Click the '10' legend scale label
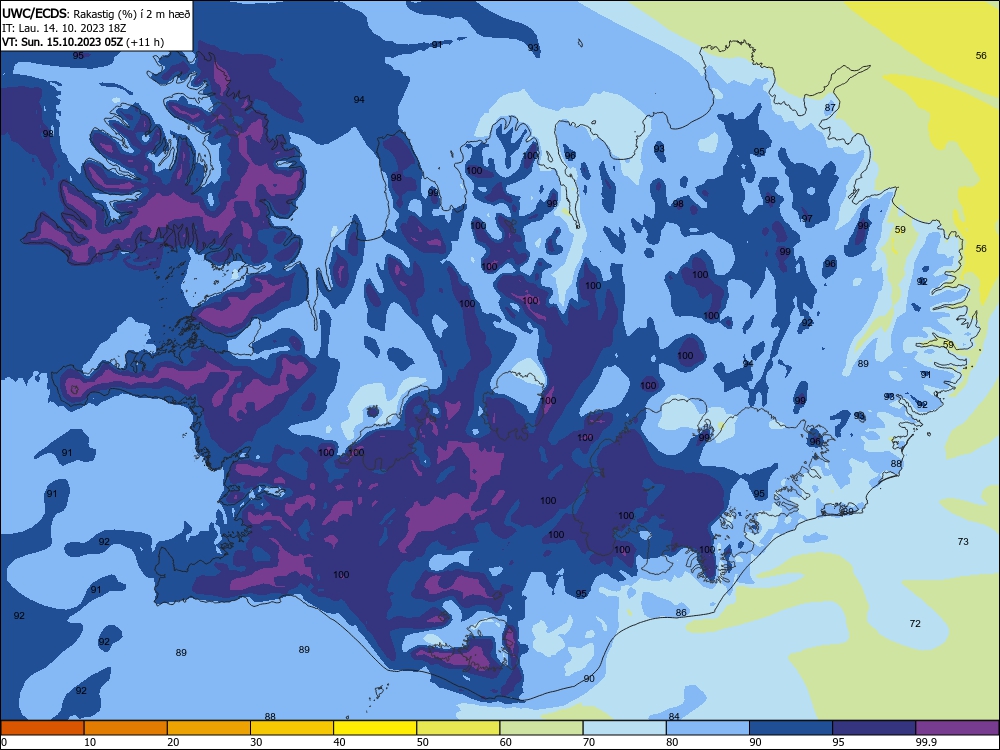 coord(90,742)
